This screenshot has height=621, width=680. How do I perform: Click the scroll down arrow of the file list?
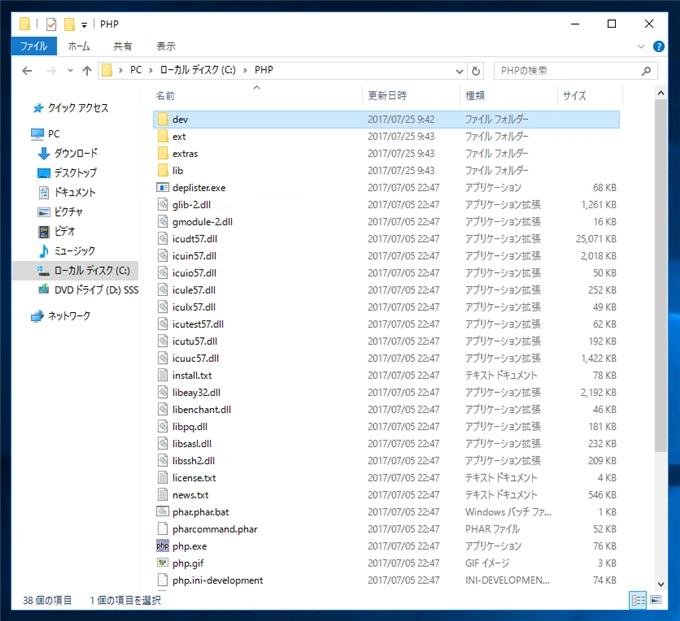pos(660,584)
